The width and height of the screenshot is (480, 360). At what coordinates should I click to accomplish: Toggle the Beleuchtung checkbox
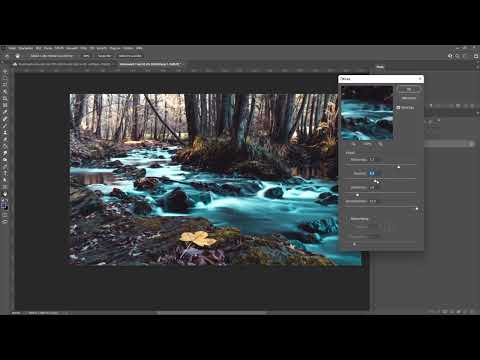[347, 219]
